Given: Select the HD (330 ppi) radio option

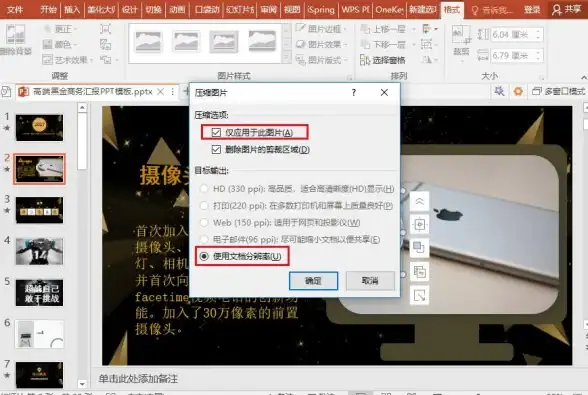Looking at the screenshot, I should 204,189.
